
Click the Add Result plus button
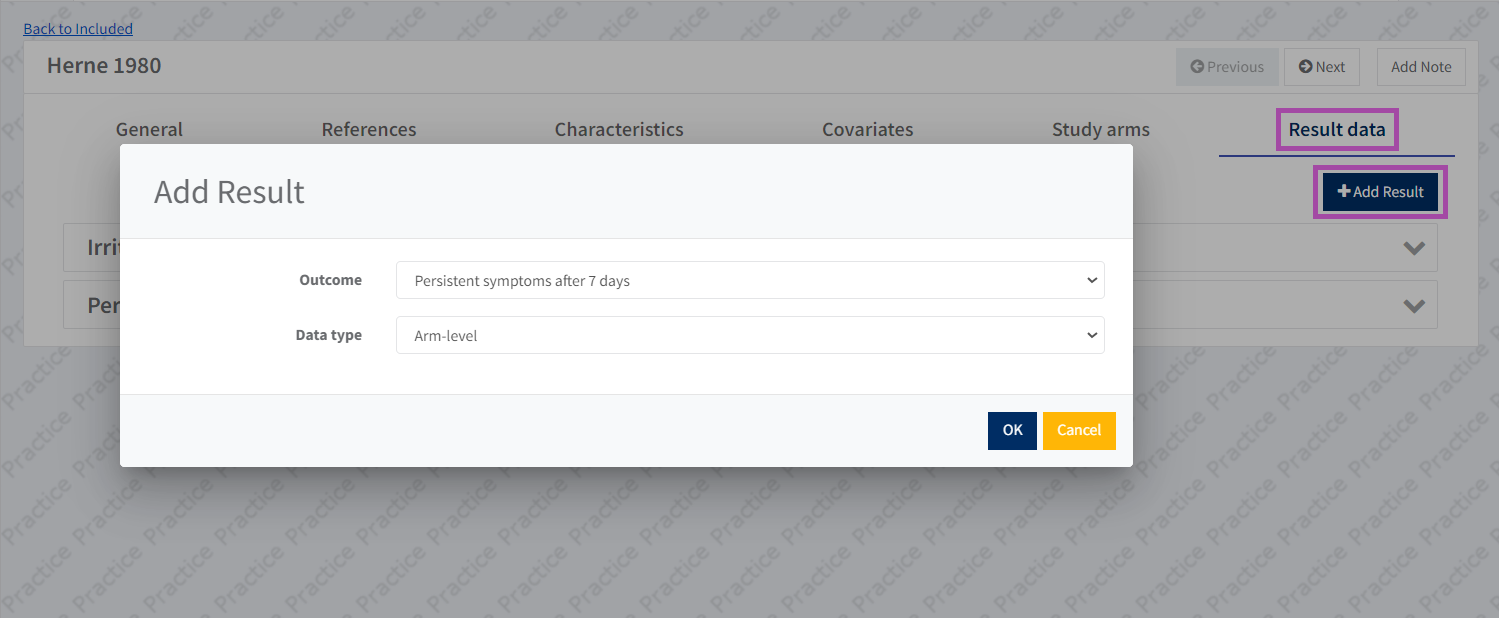1380,192
